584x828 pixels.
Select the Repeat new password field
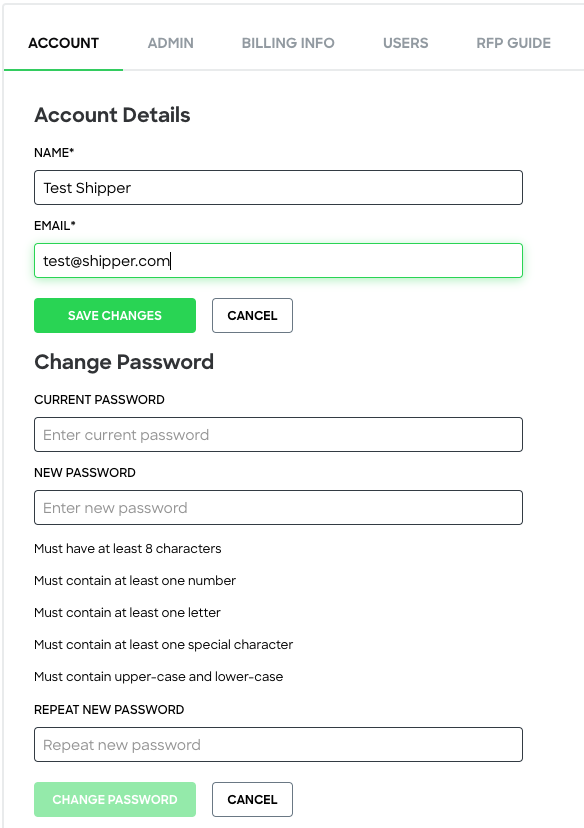click(278, 745)
